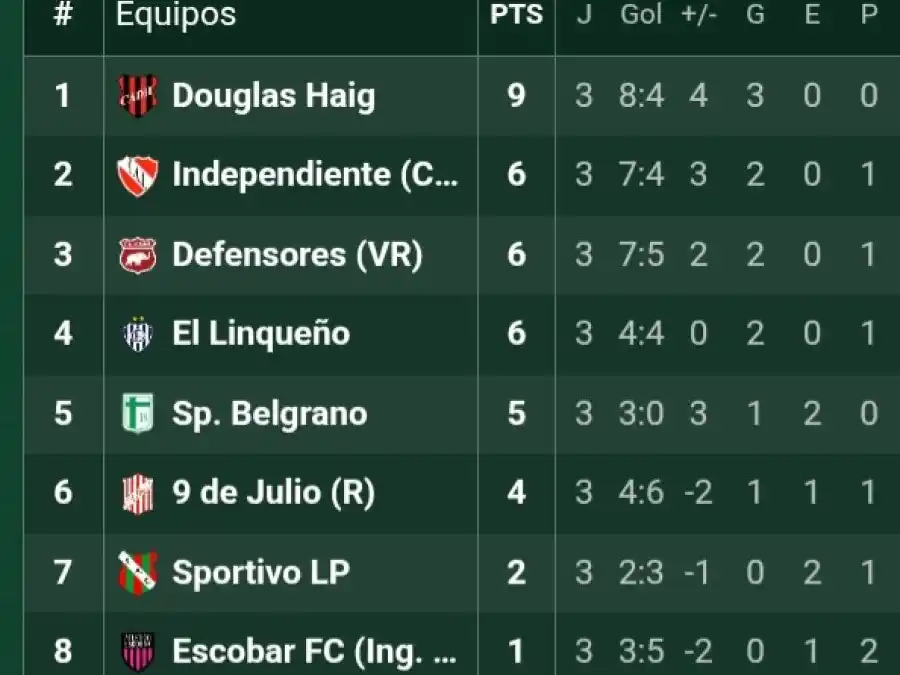Click the Gol column header
This screenshot has width=900, height=675.
[x=641, y=15]
